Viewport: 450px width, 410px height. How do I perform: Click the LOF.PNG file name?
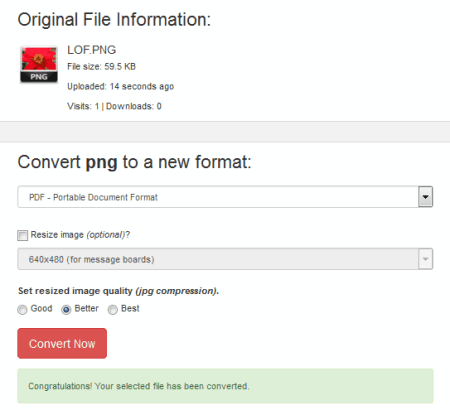click(92, 50)
